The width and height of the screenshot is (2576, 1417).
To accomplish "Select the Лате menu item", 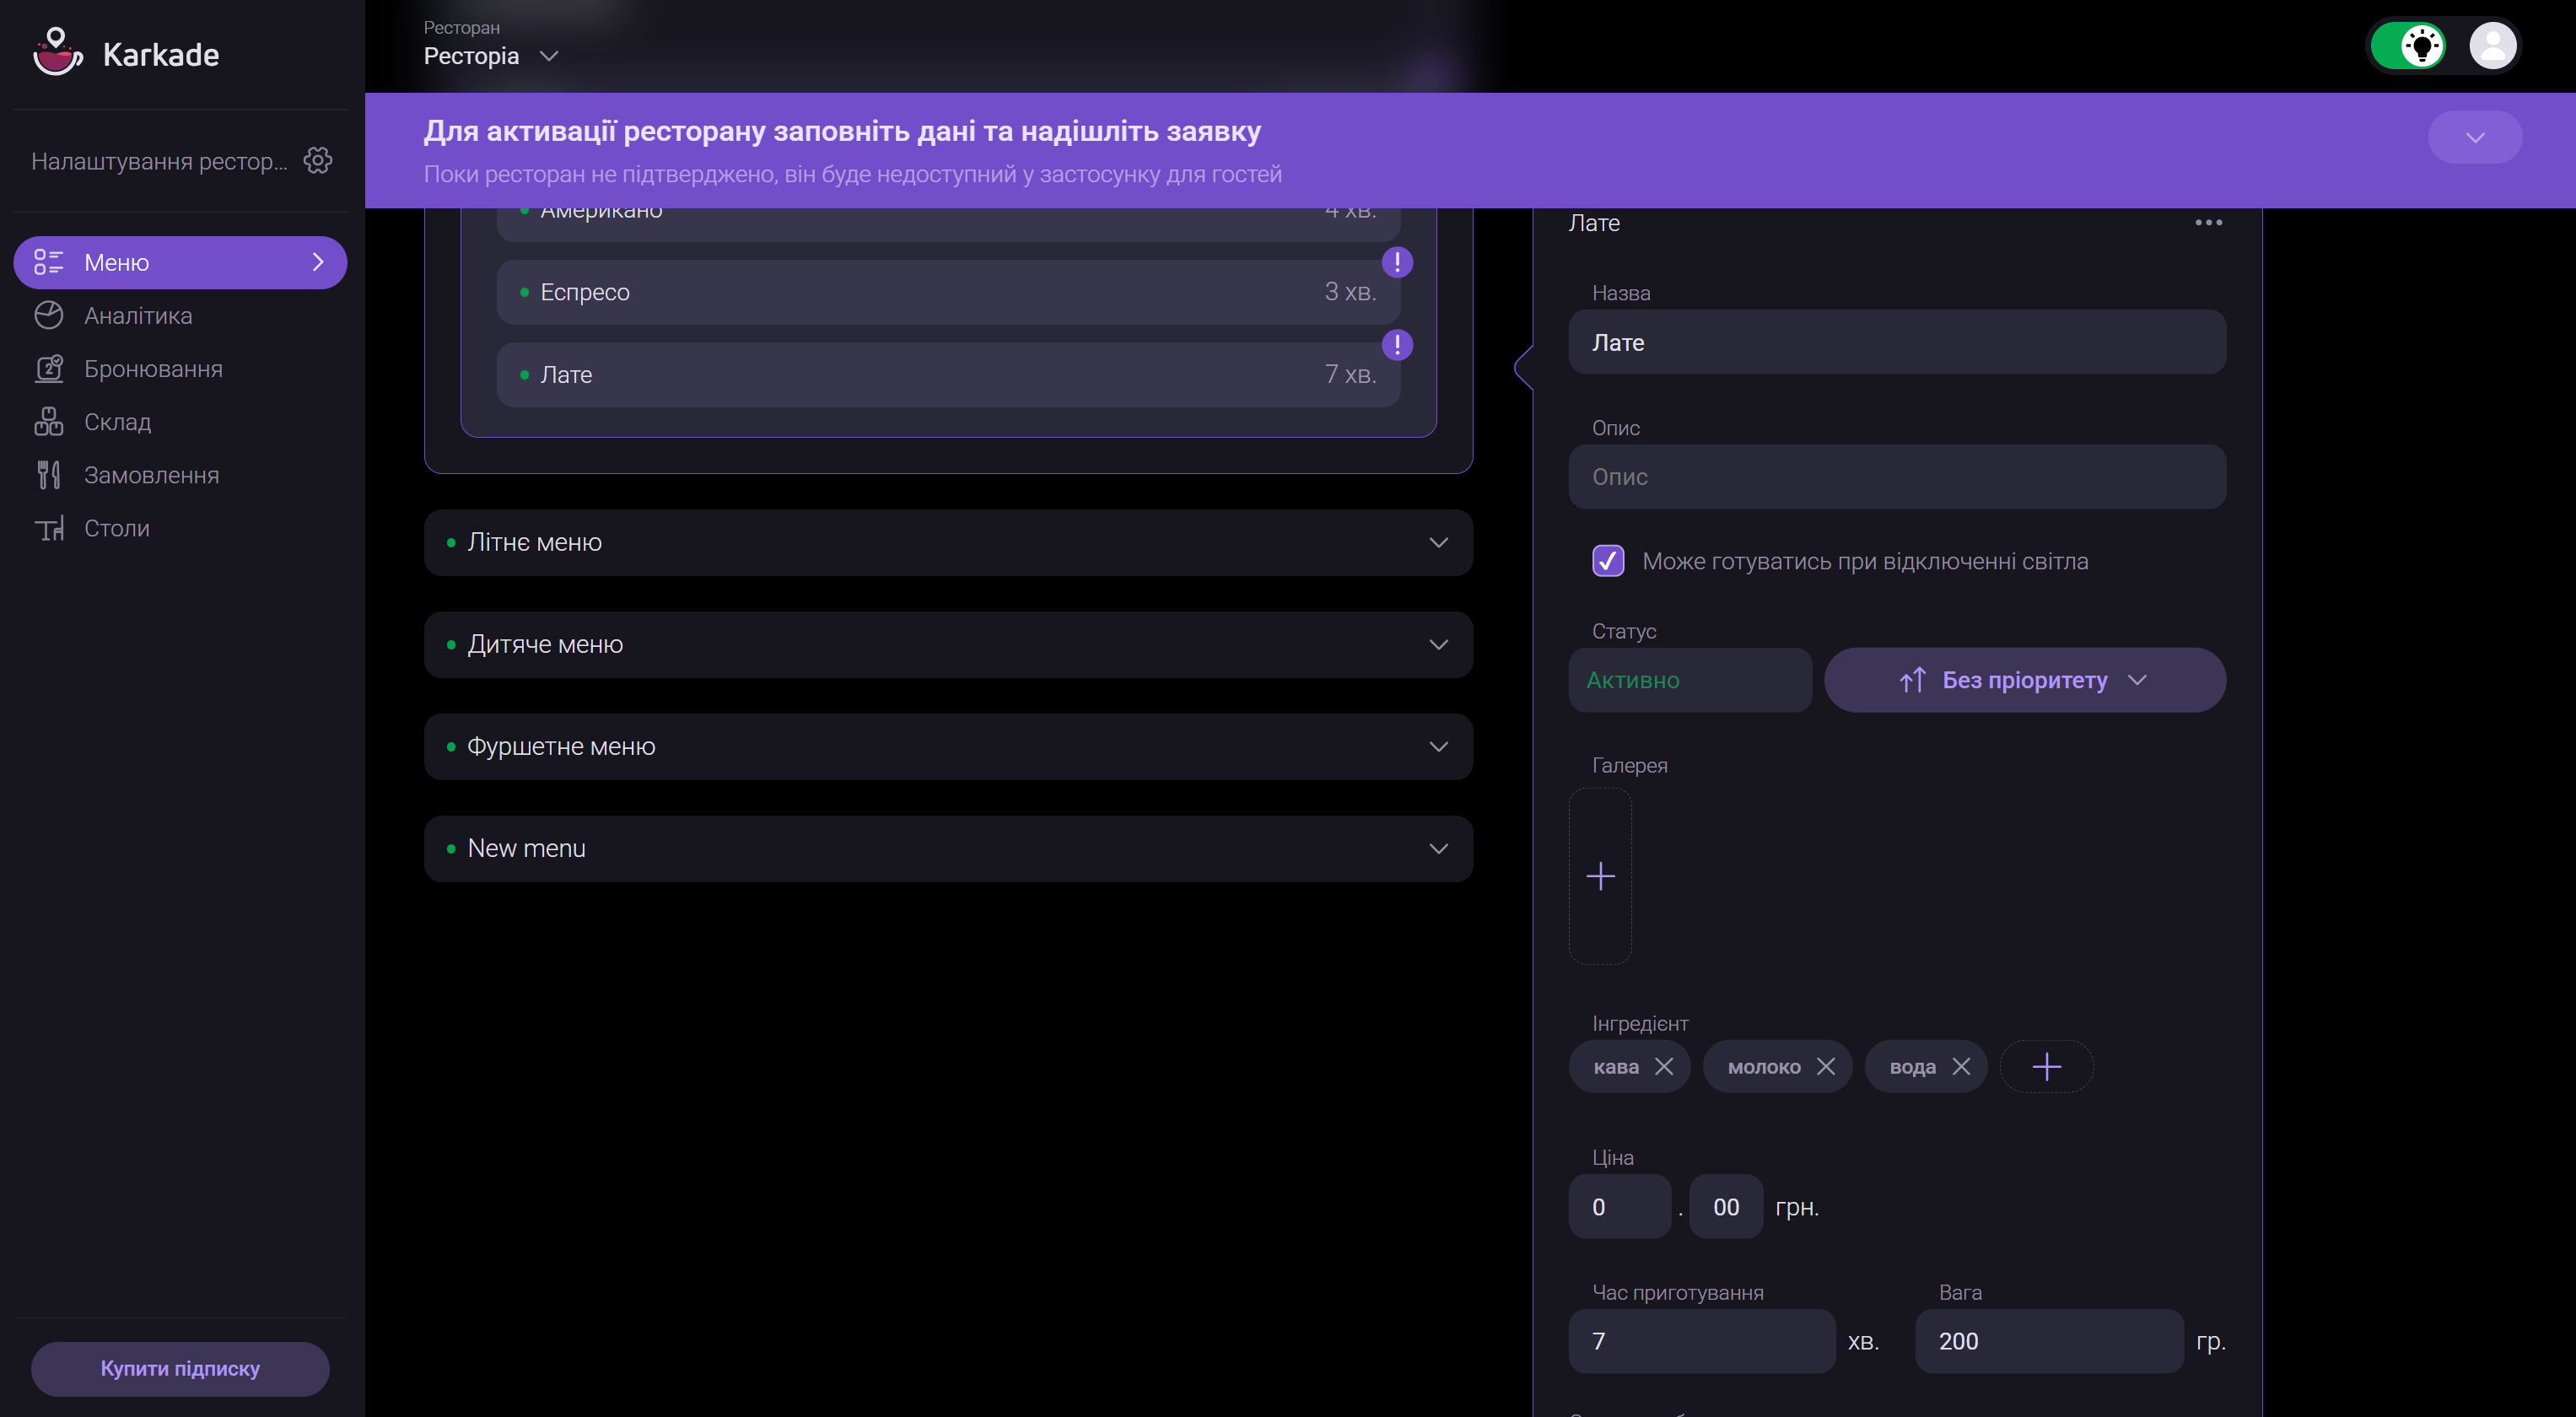I will tap(948, 375).
